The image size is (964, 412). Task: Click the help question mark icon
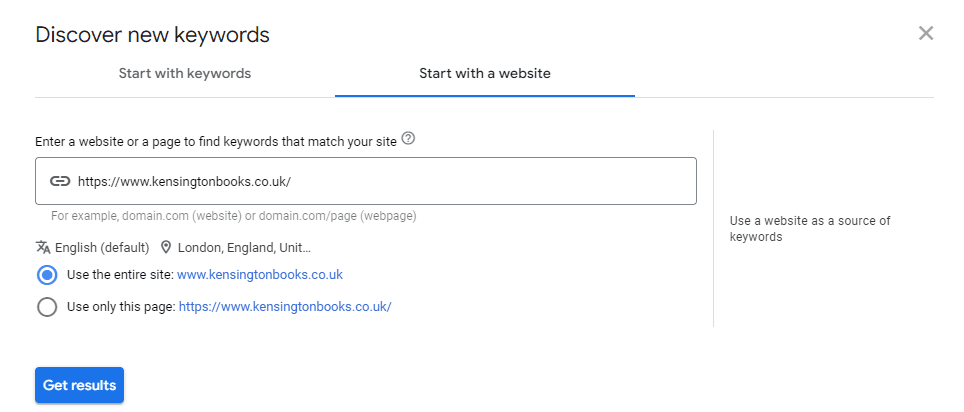tap(408, 139)
